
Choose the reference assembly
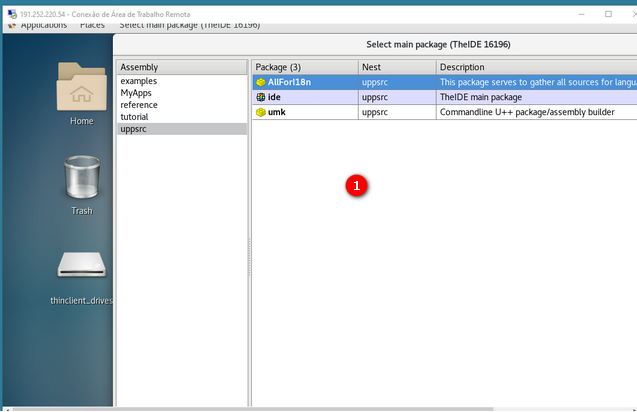pos(139,105)
